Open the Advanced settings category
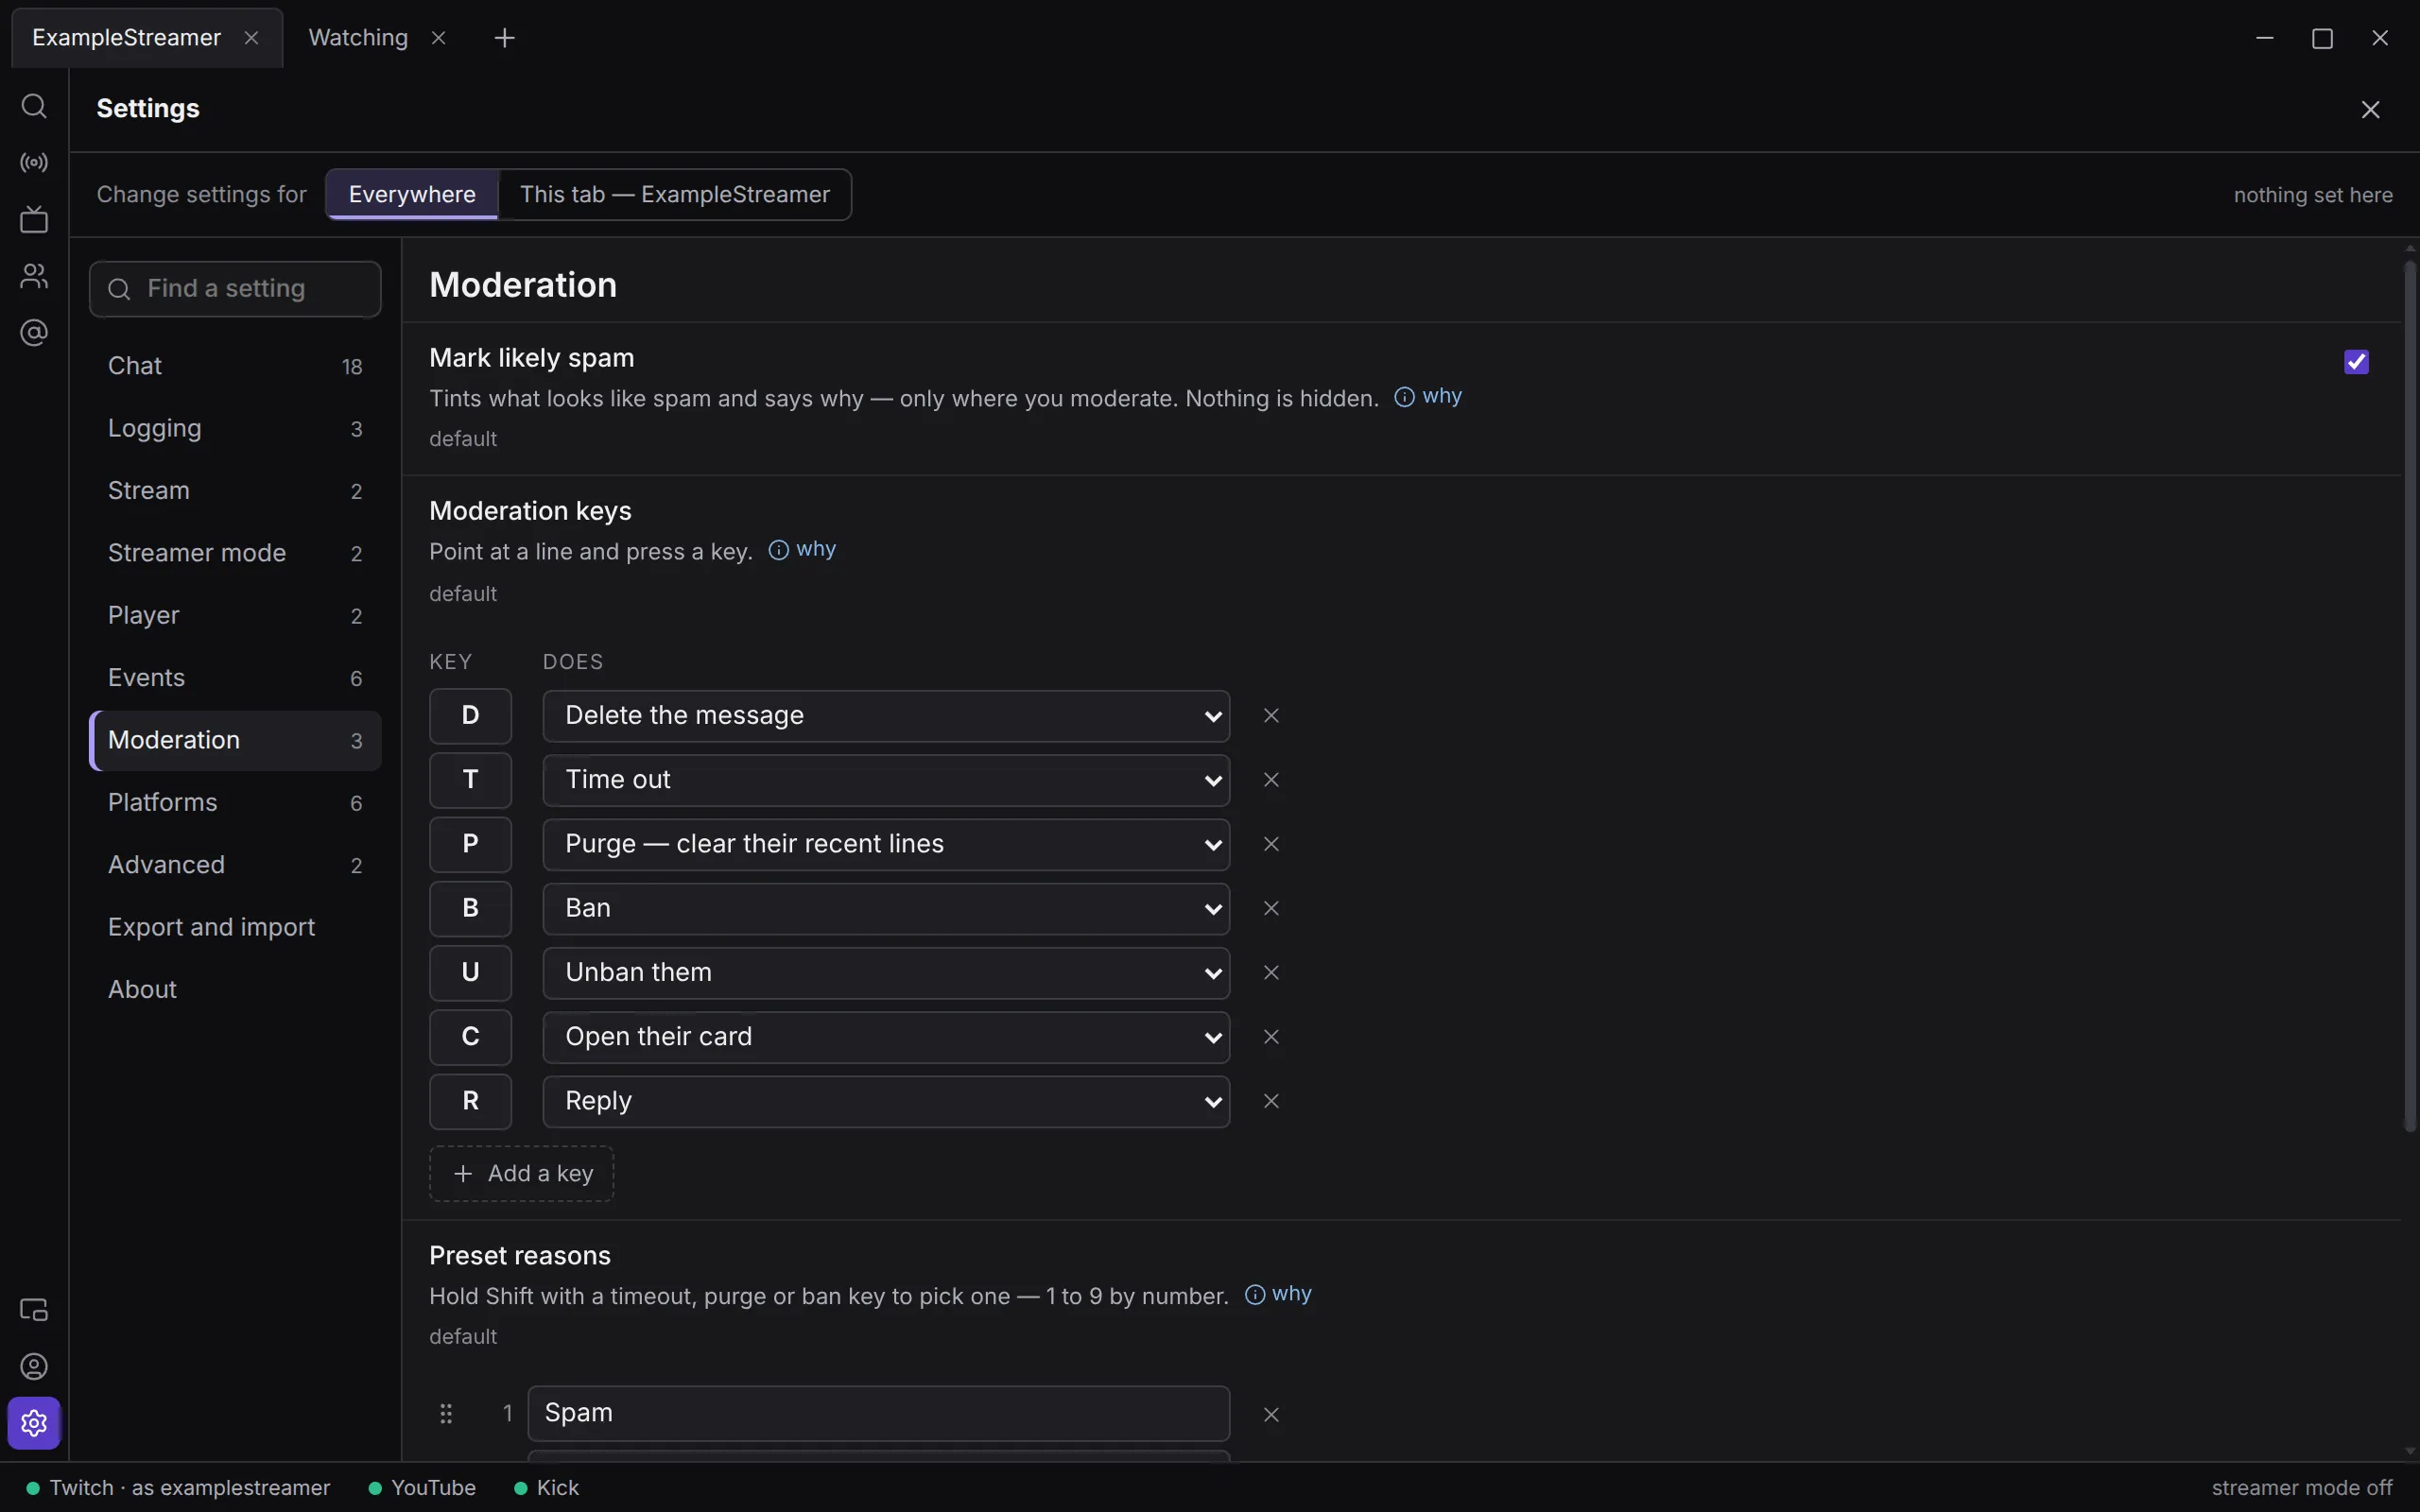 pos(235,865)
